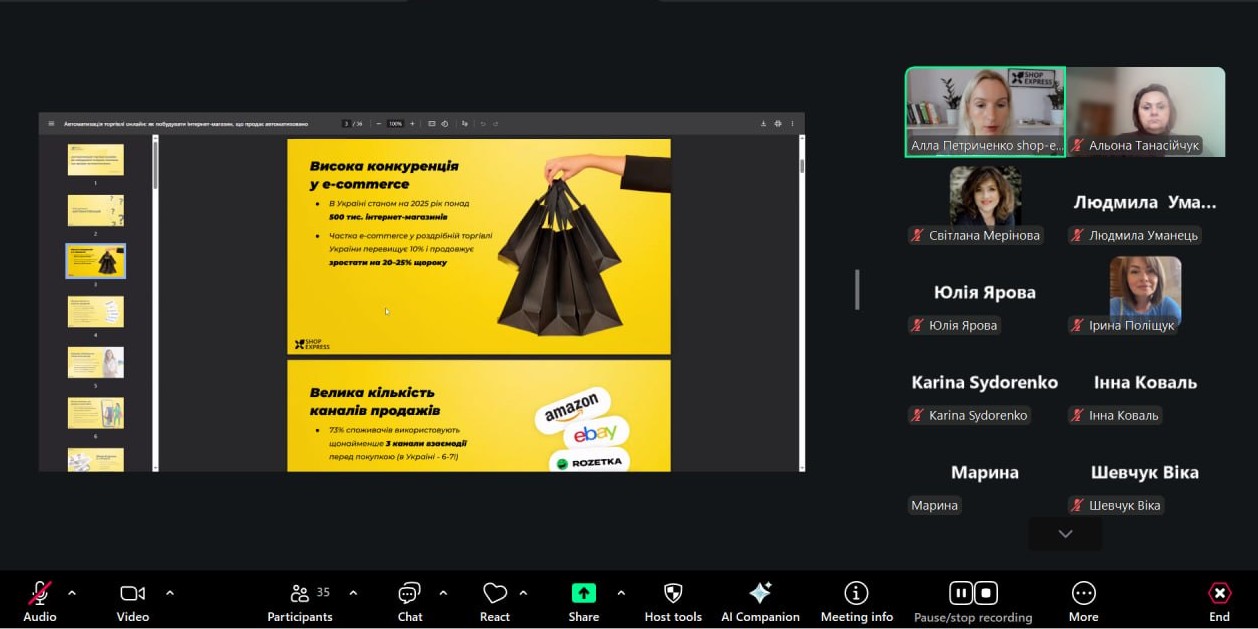Viewport: 1258px width, 629px height.
Task: Click the green Share screen button
Action: [584, 593]
